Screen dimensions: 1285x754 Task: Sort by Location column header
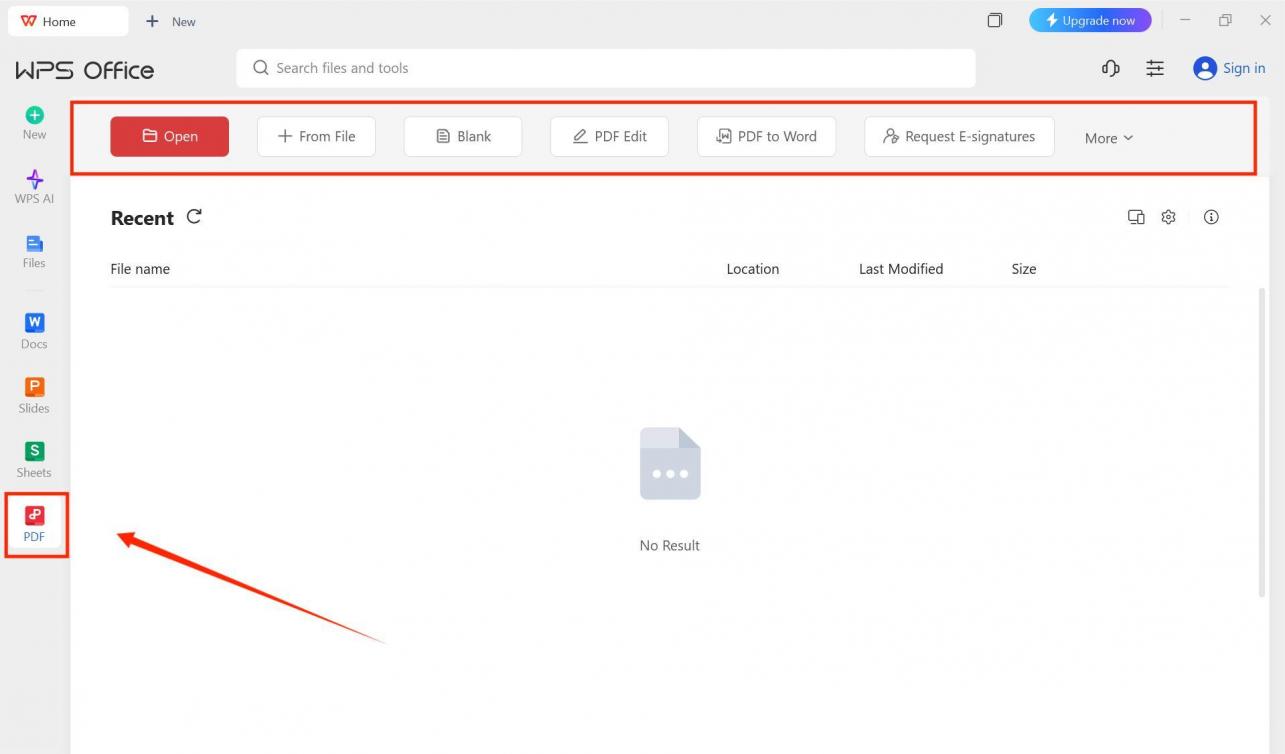753,269
